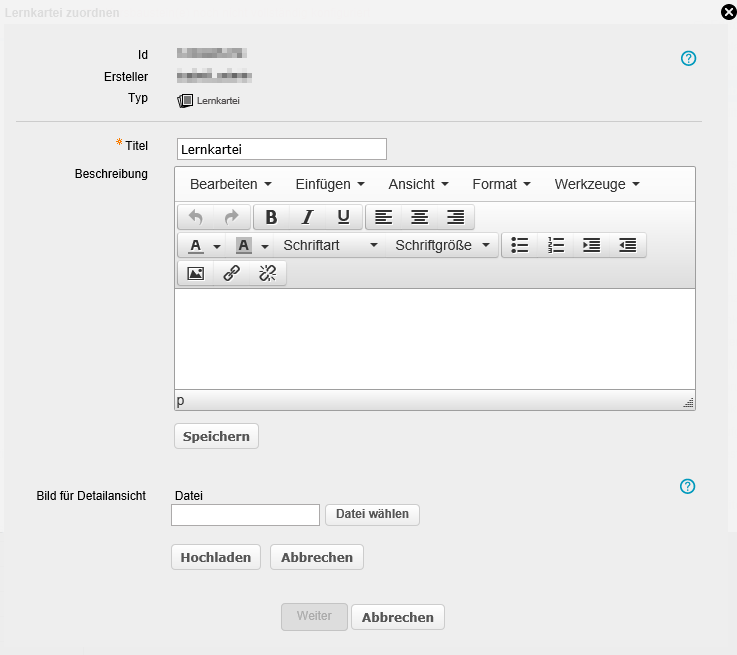Apply italic text formatting

click(307, 217)
